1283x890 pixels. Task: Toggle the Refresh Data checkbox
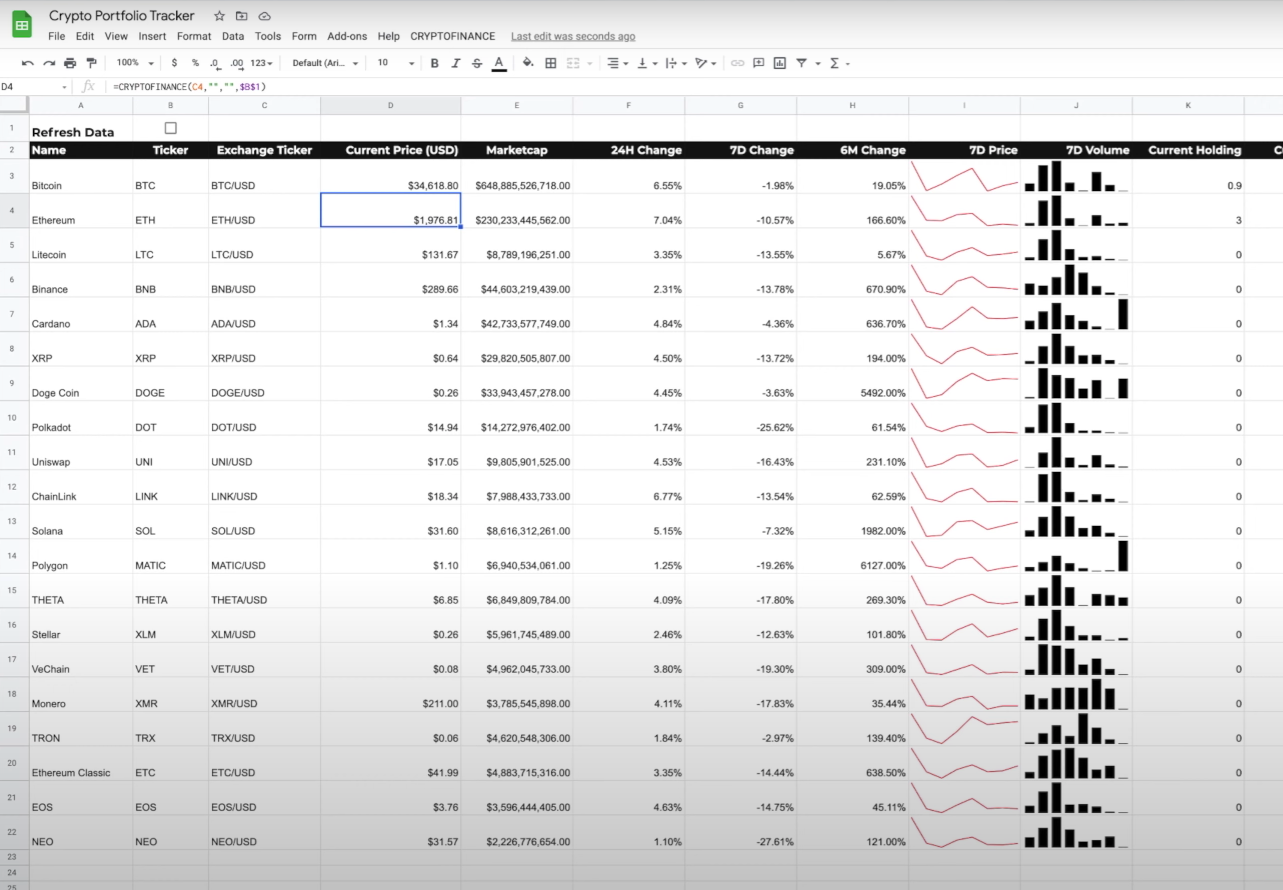click(170, 128)
